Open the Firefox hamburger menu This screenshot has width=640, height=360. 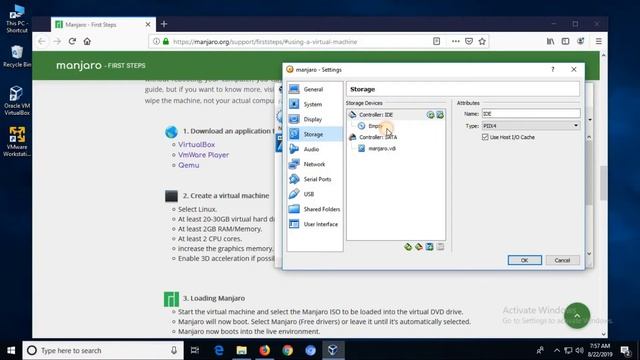click(598, 41)
